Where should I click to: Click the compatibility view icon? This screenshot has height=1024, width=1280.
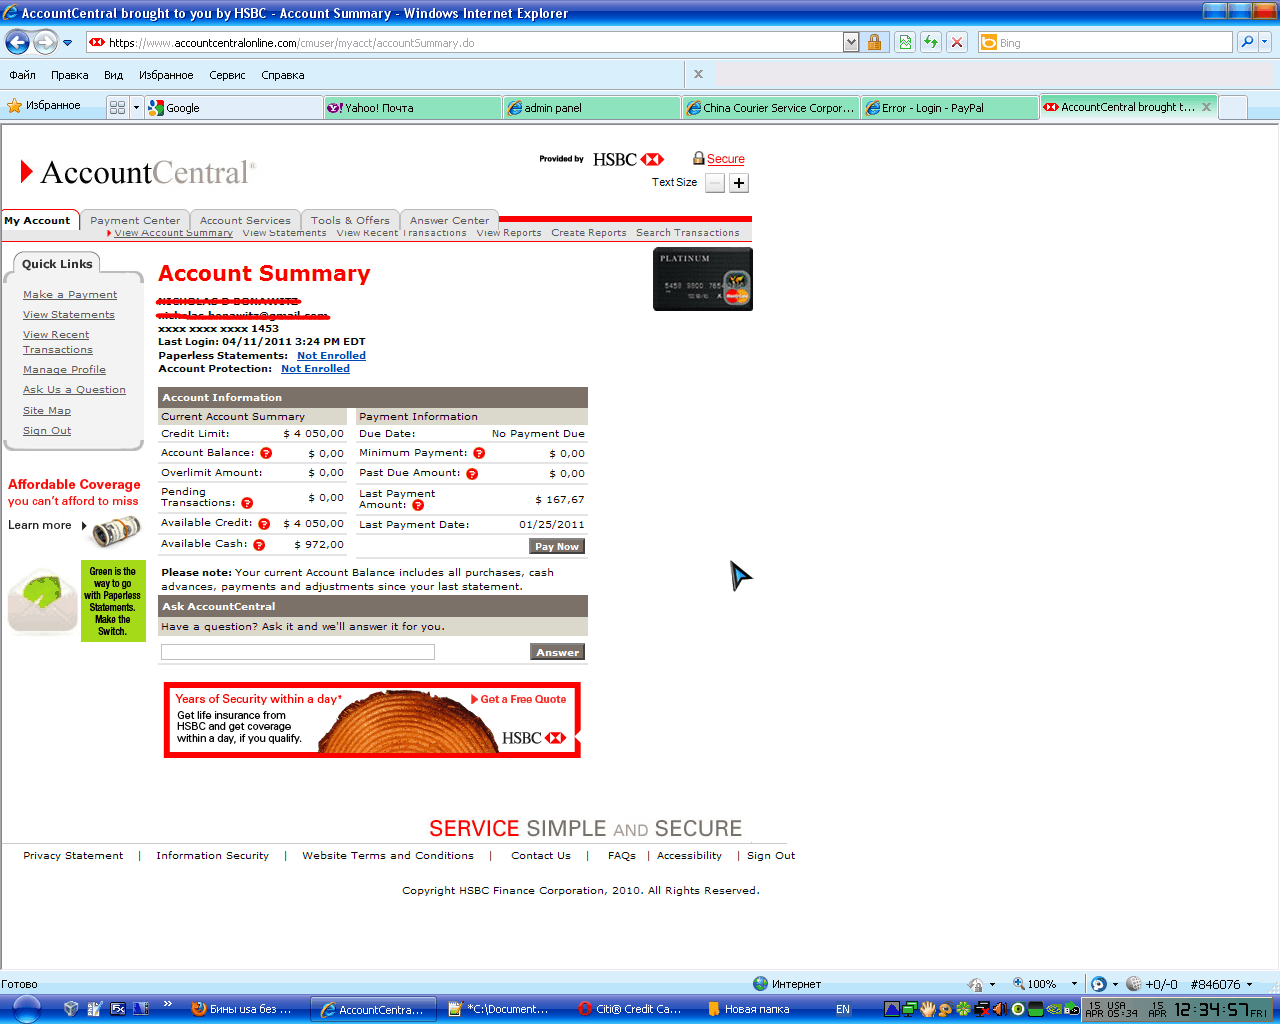pyautogui.click(x=905, y=42)
